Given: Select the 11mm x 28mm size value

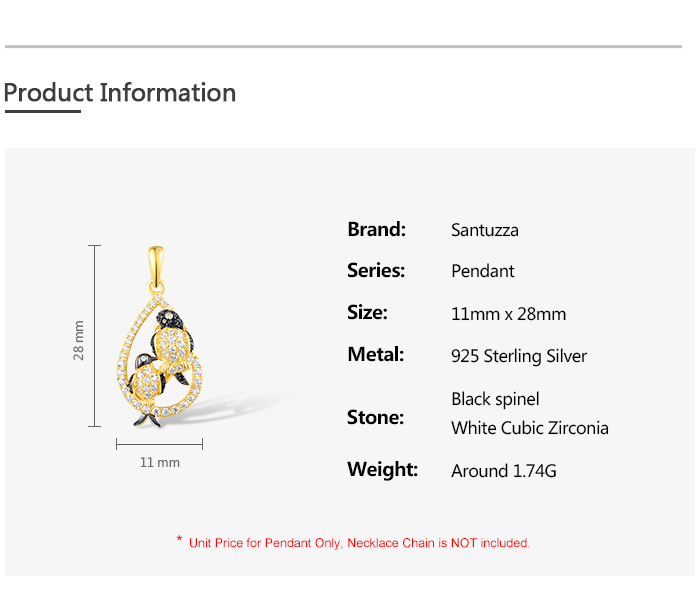Looking at the screenshot, I should click(x=508, y=314).
